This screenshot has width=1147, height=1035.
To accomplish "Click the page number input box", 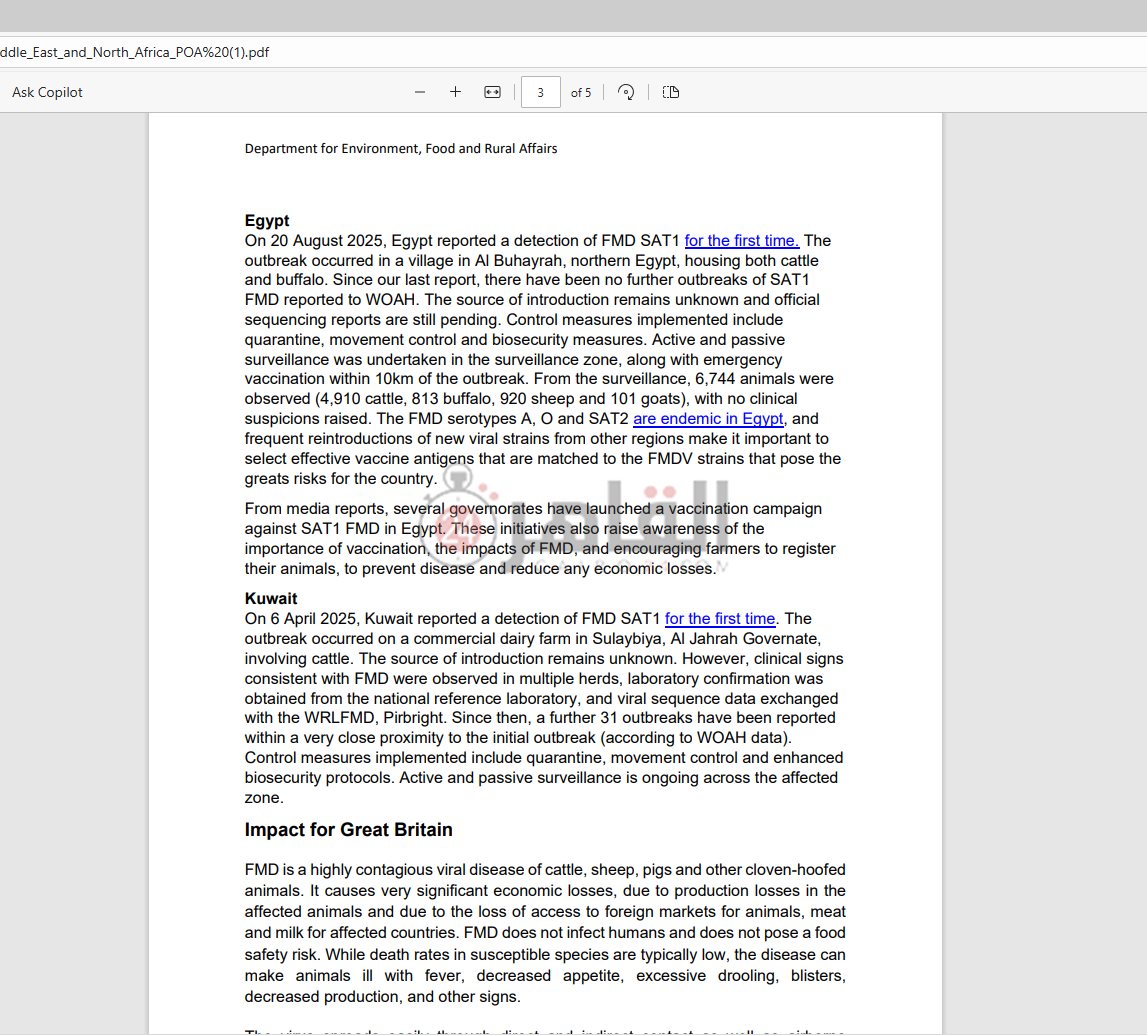I will 540,92.
